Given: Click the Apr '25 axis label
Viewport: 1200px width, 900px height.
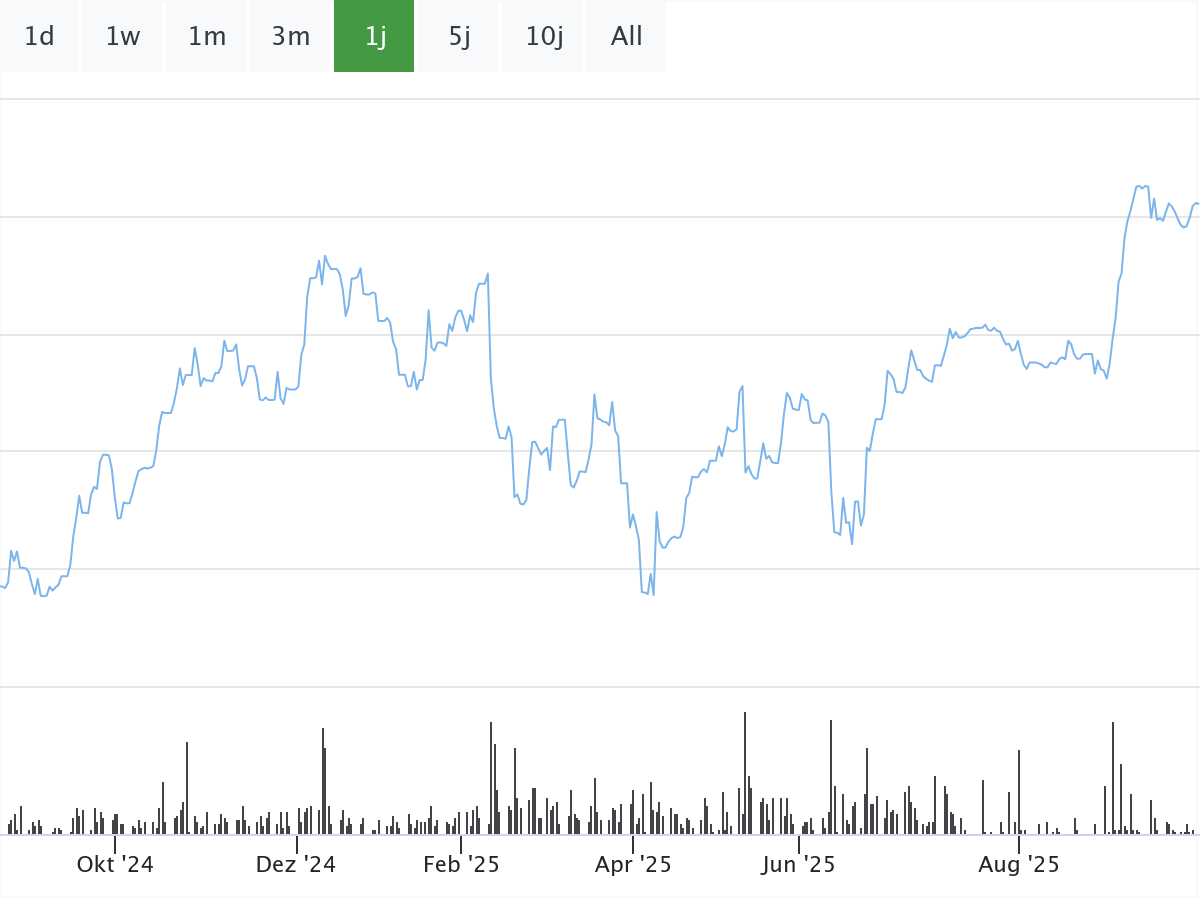Looking at the screenshot, I should coord(633,864).
